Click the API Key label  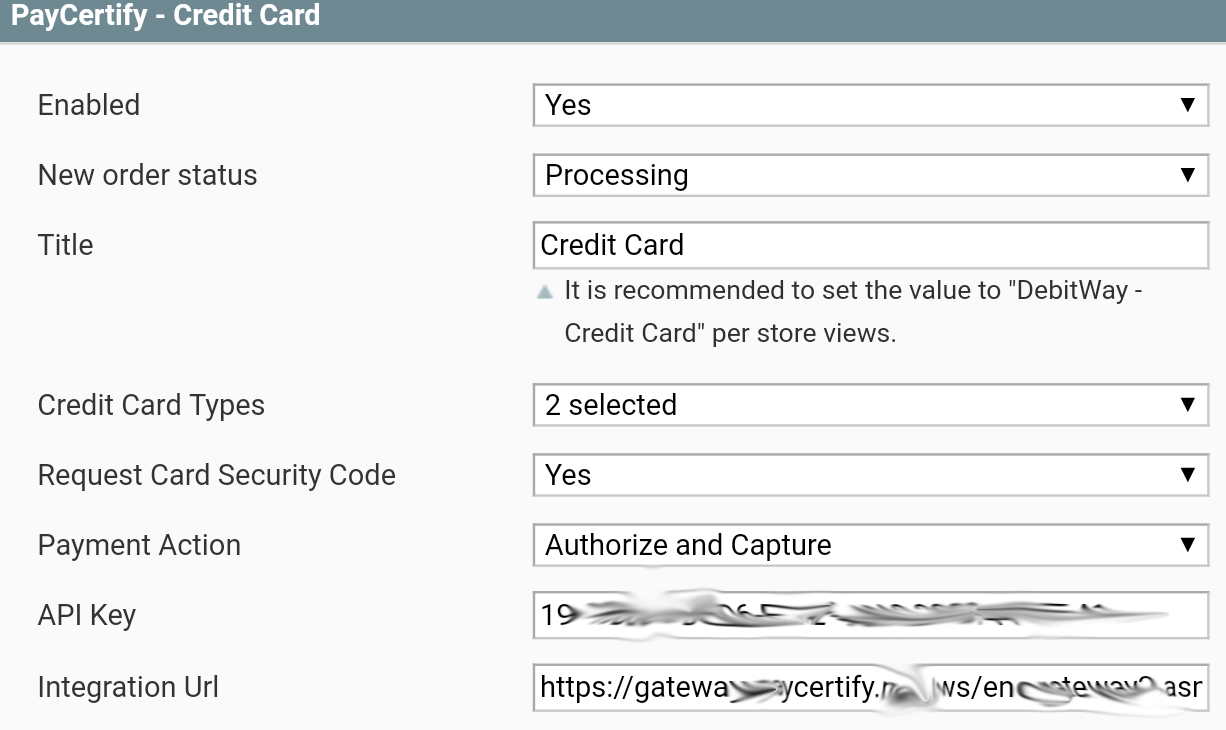click(x=86, y=615)
